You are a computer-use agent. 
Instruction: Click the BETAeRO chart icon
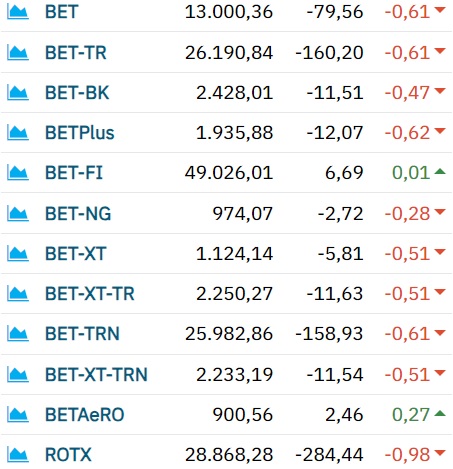pos(18,415)
